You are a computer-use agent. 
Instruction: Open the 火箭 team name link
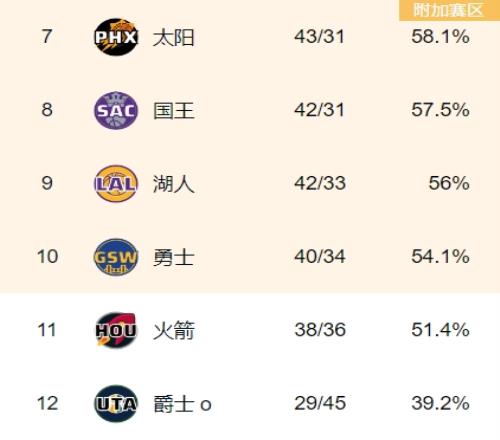point(173,331)
